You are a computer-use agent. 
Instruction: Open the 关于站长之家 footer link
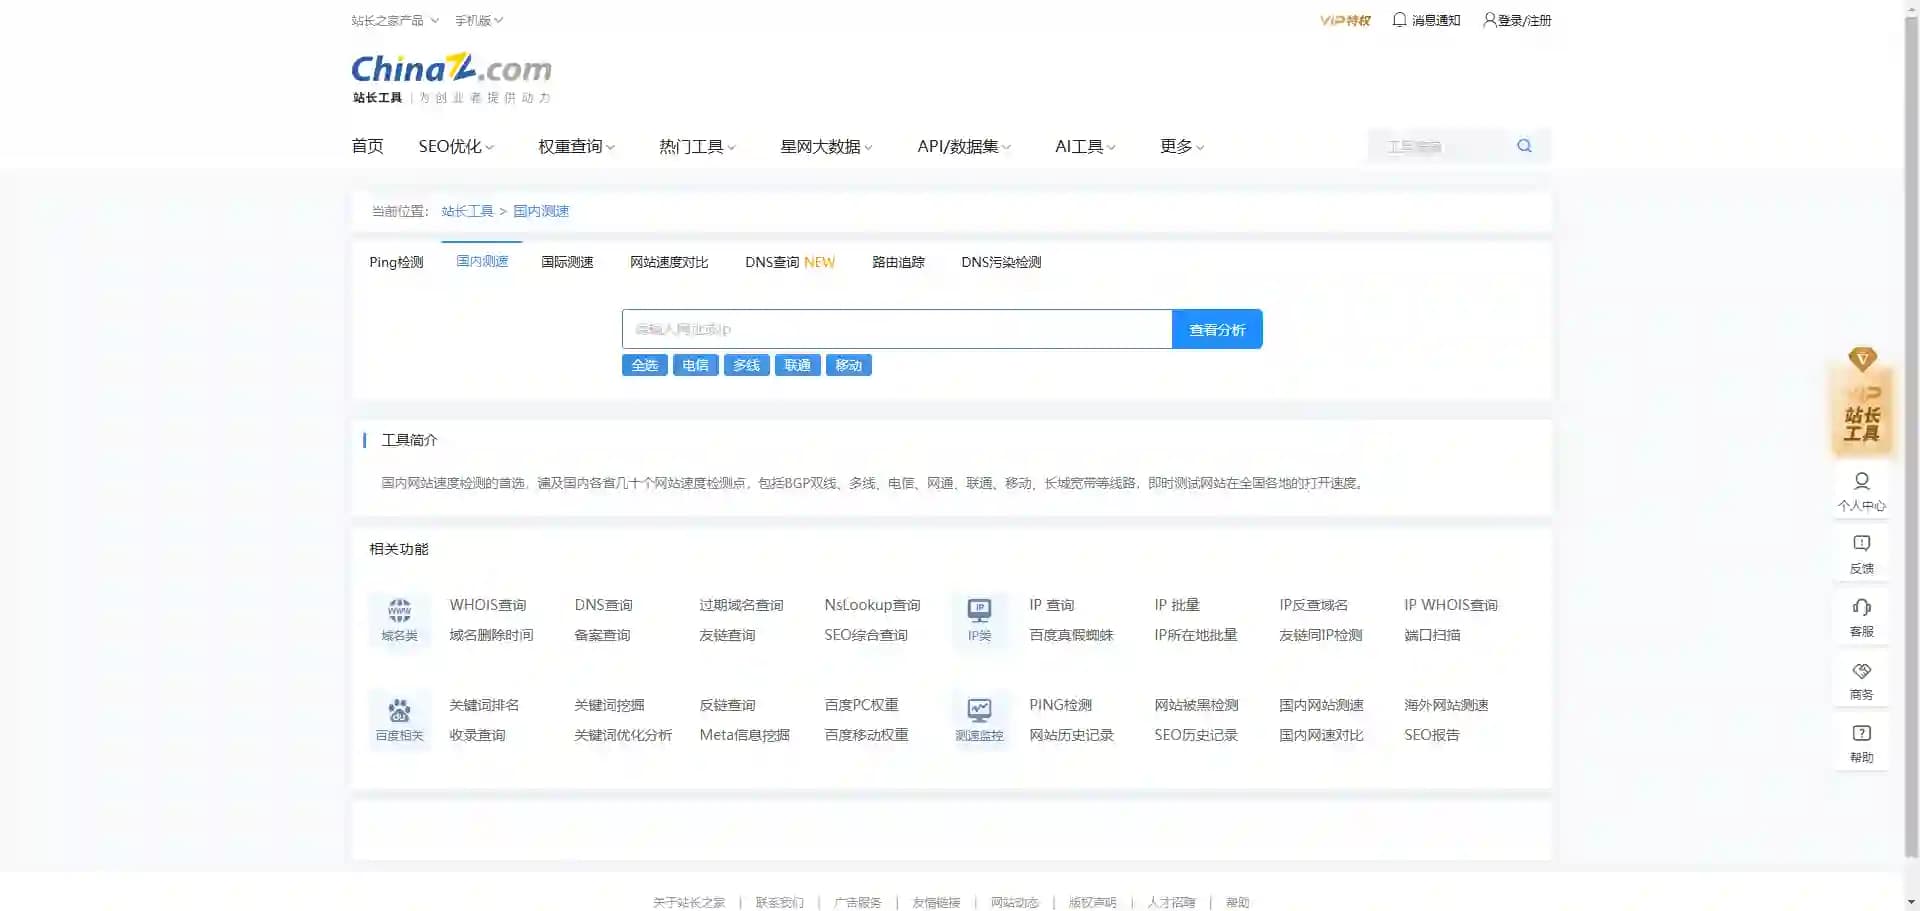(689, 902)
